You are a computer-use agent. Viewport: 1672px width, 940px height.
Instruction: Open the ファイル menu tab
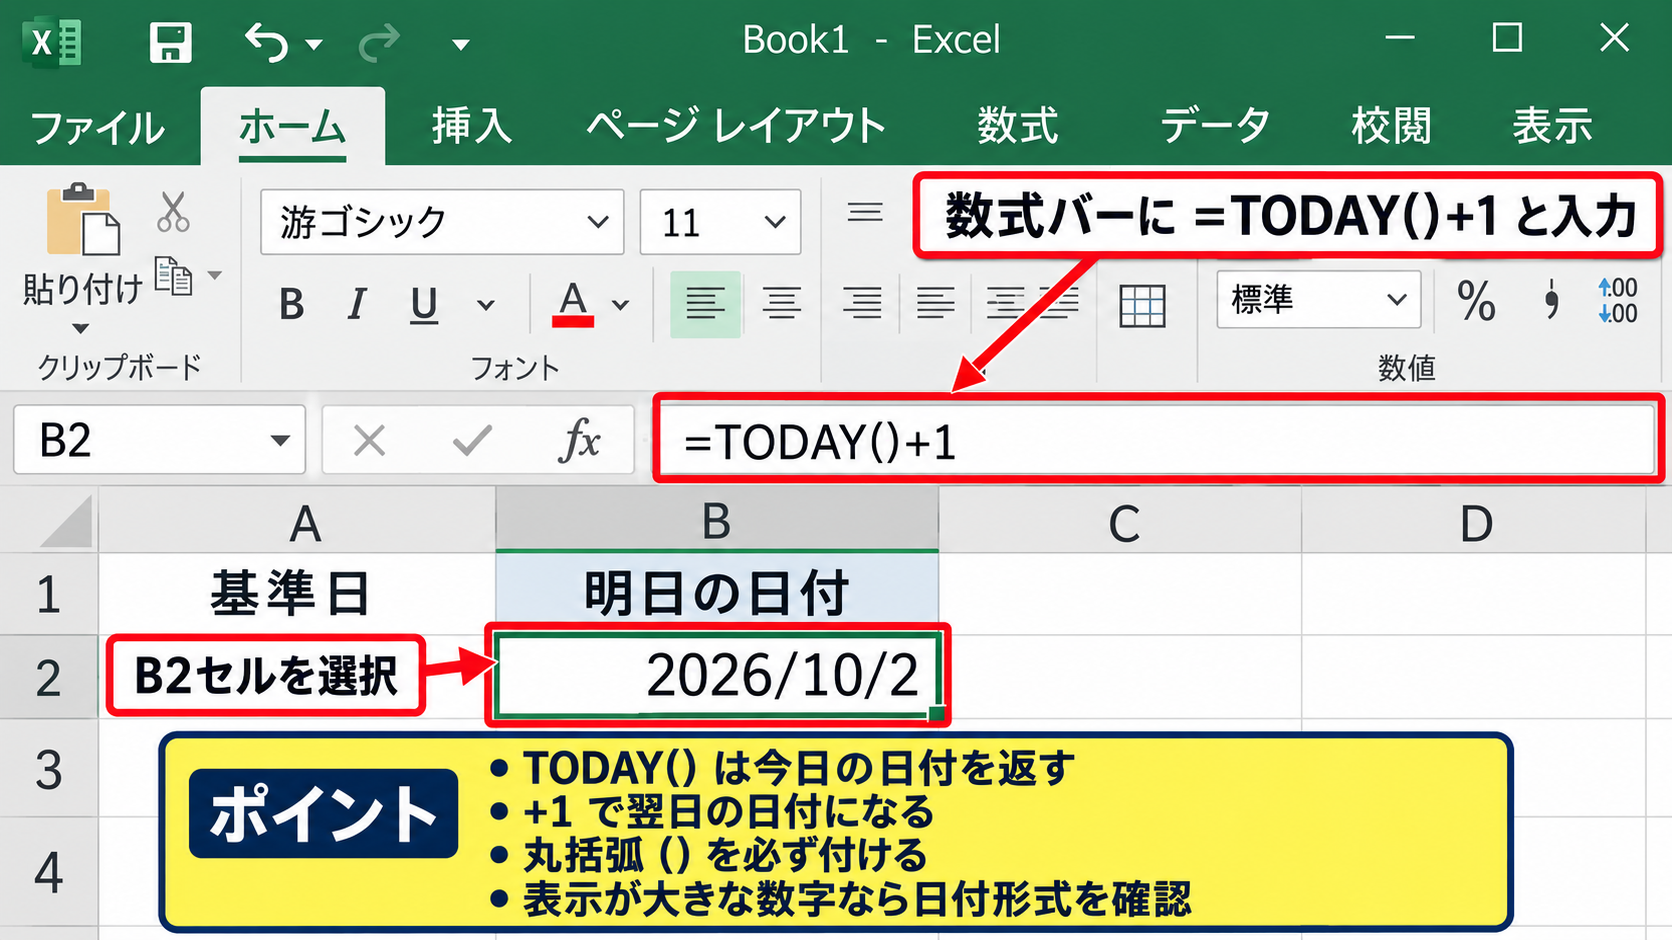(98, 127)
